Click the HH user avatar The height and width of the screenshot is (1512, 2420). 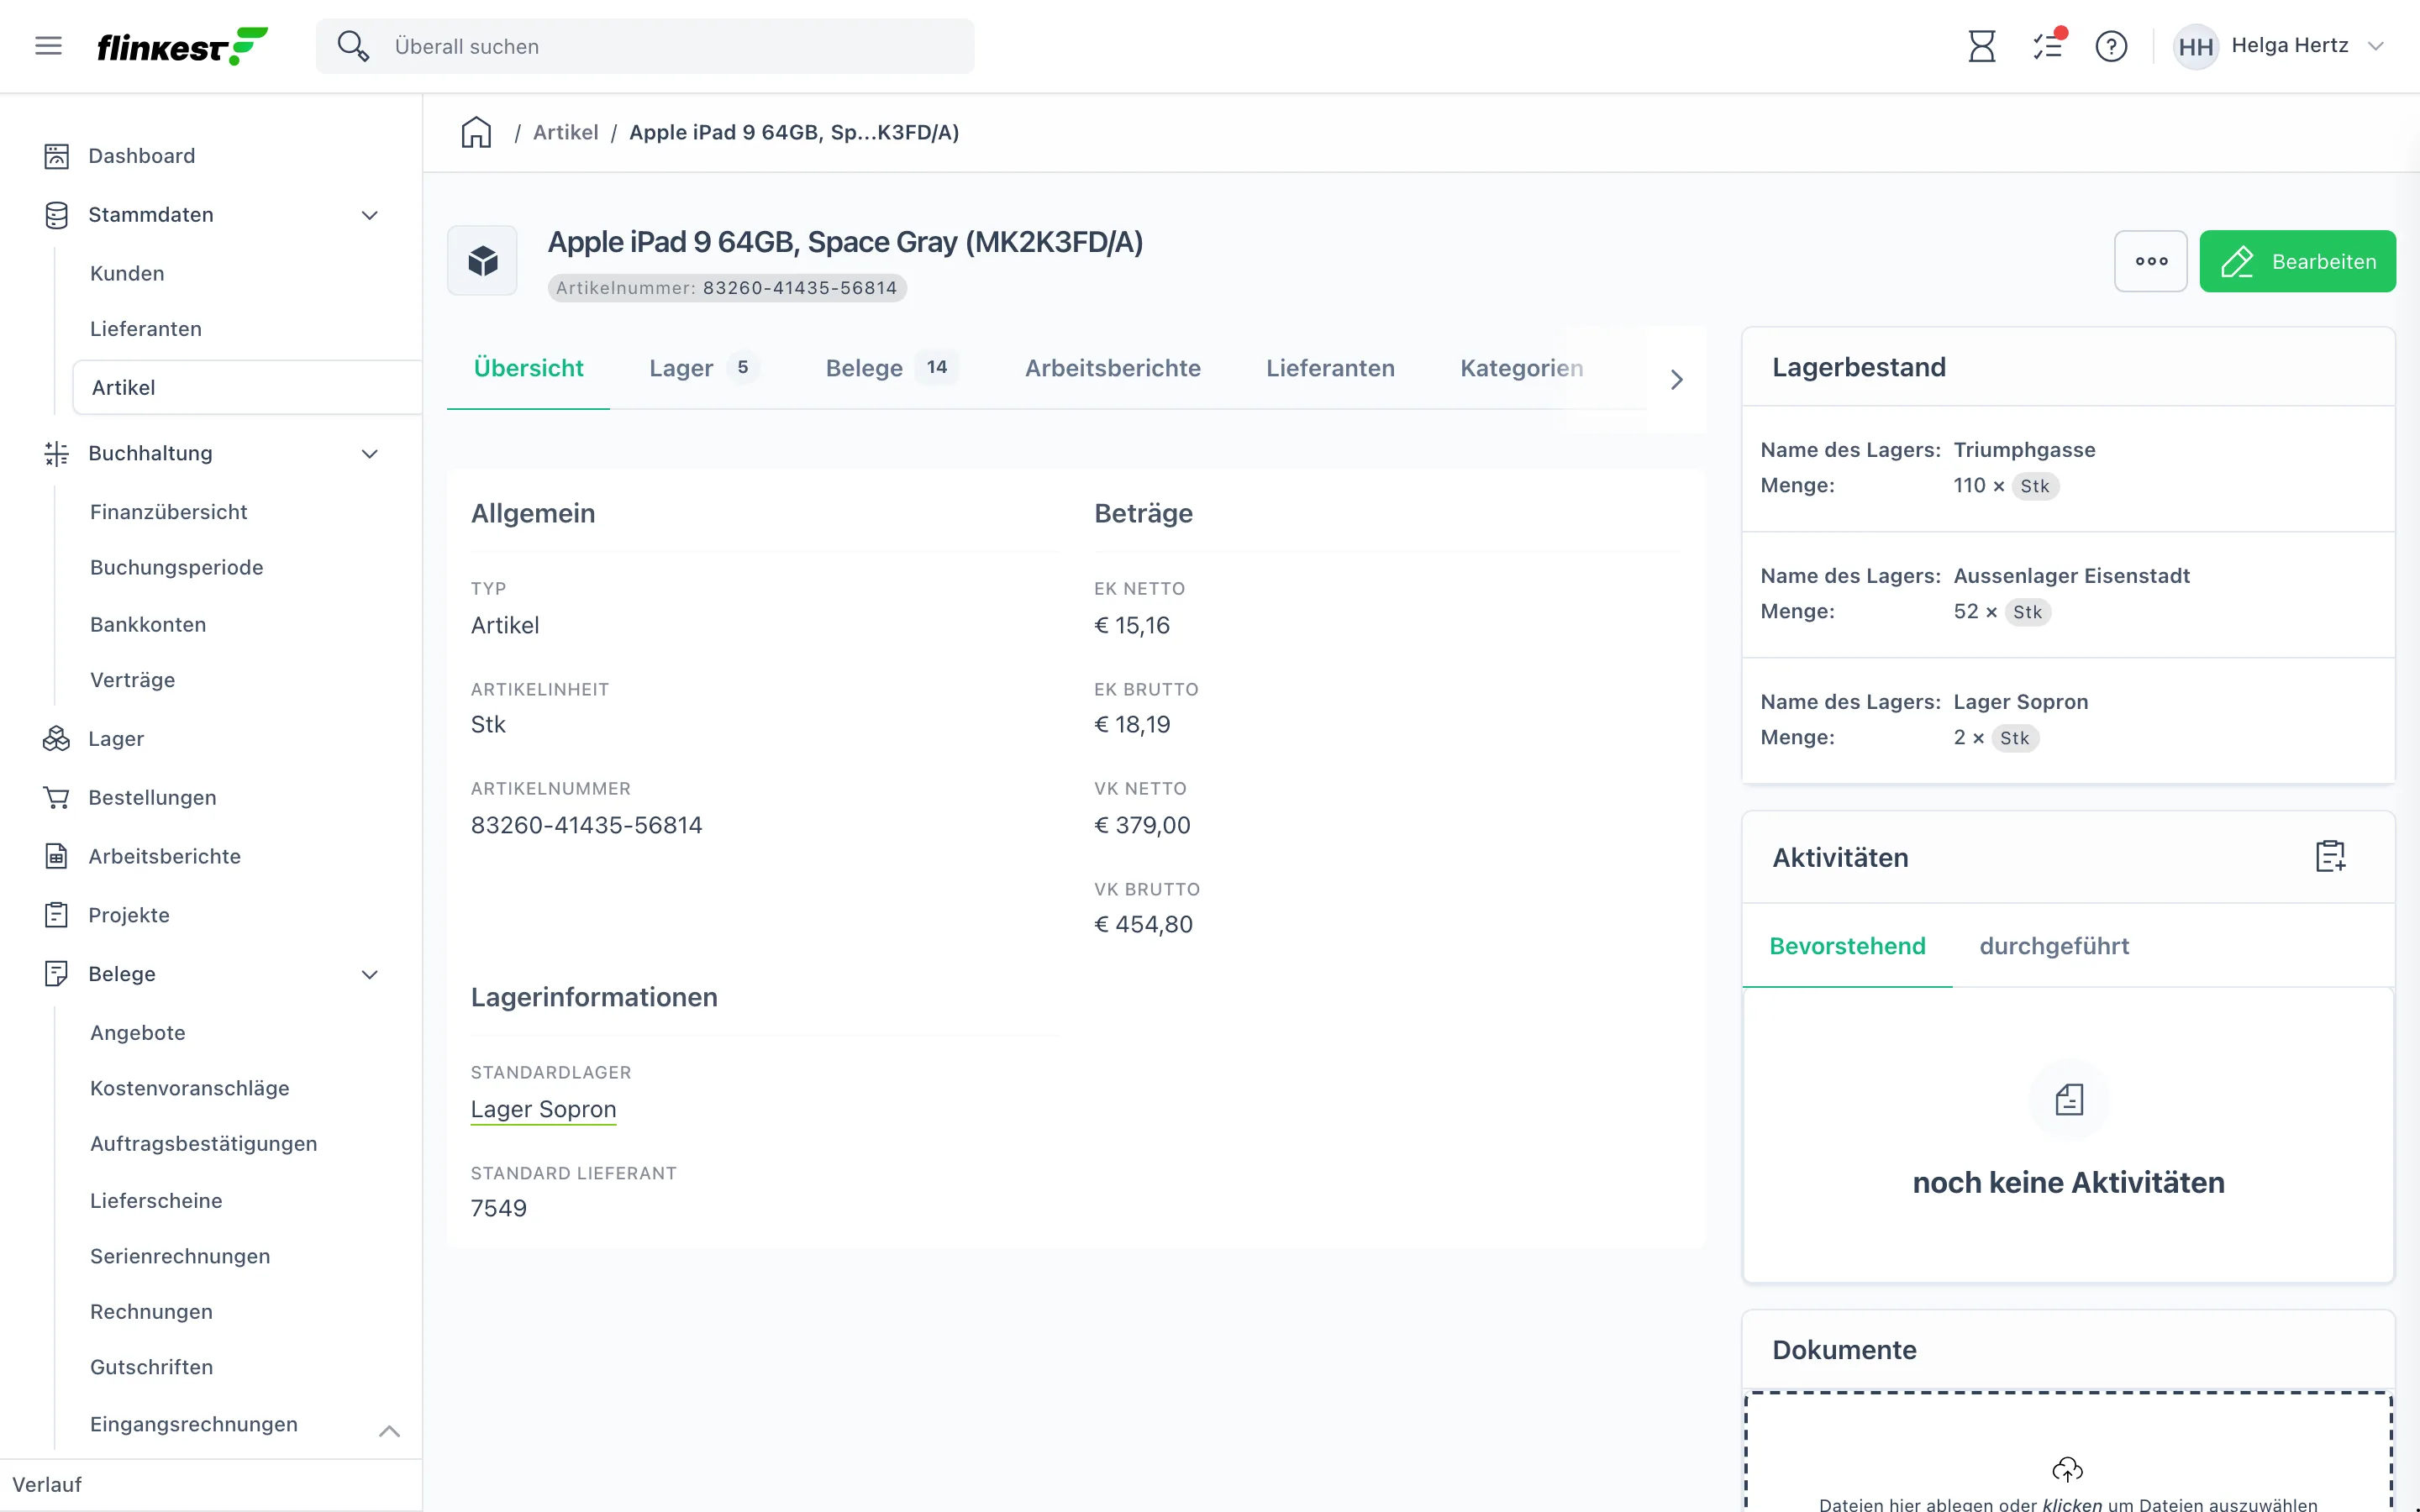(x=2195, y=46)
